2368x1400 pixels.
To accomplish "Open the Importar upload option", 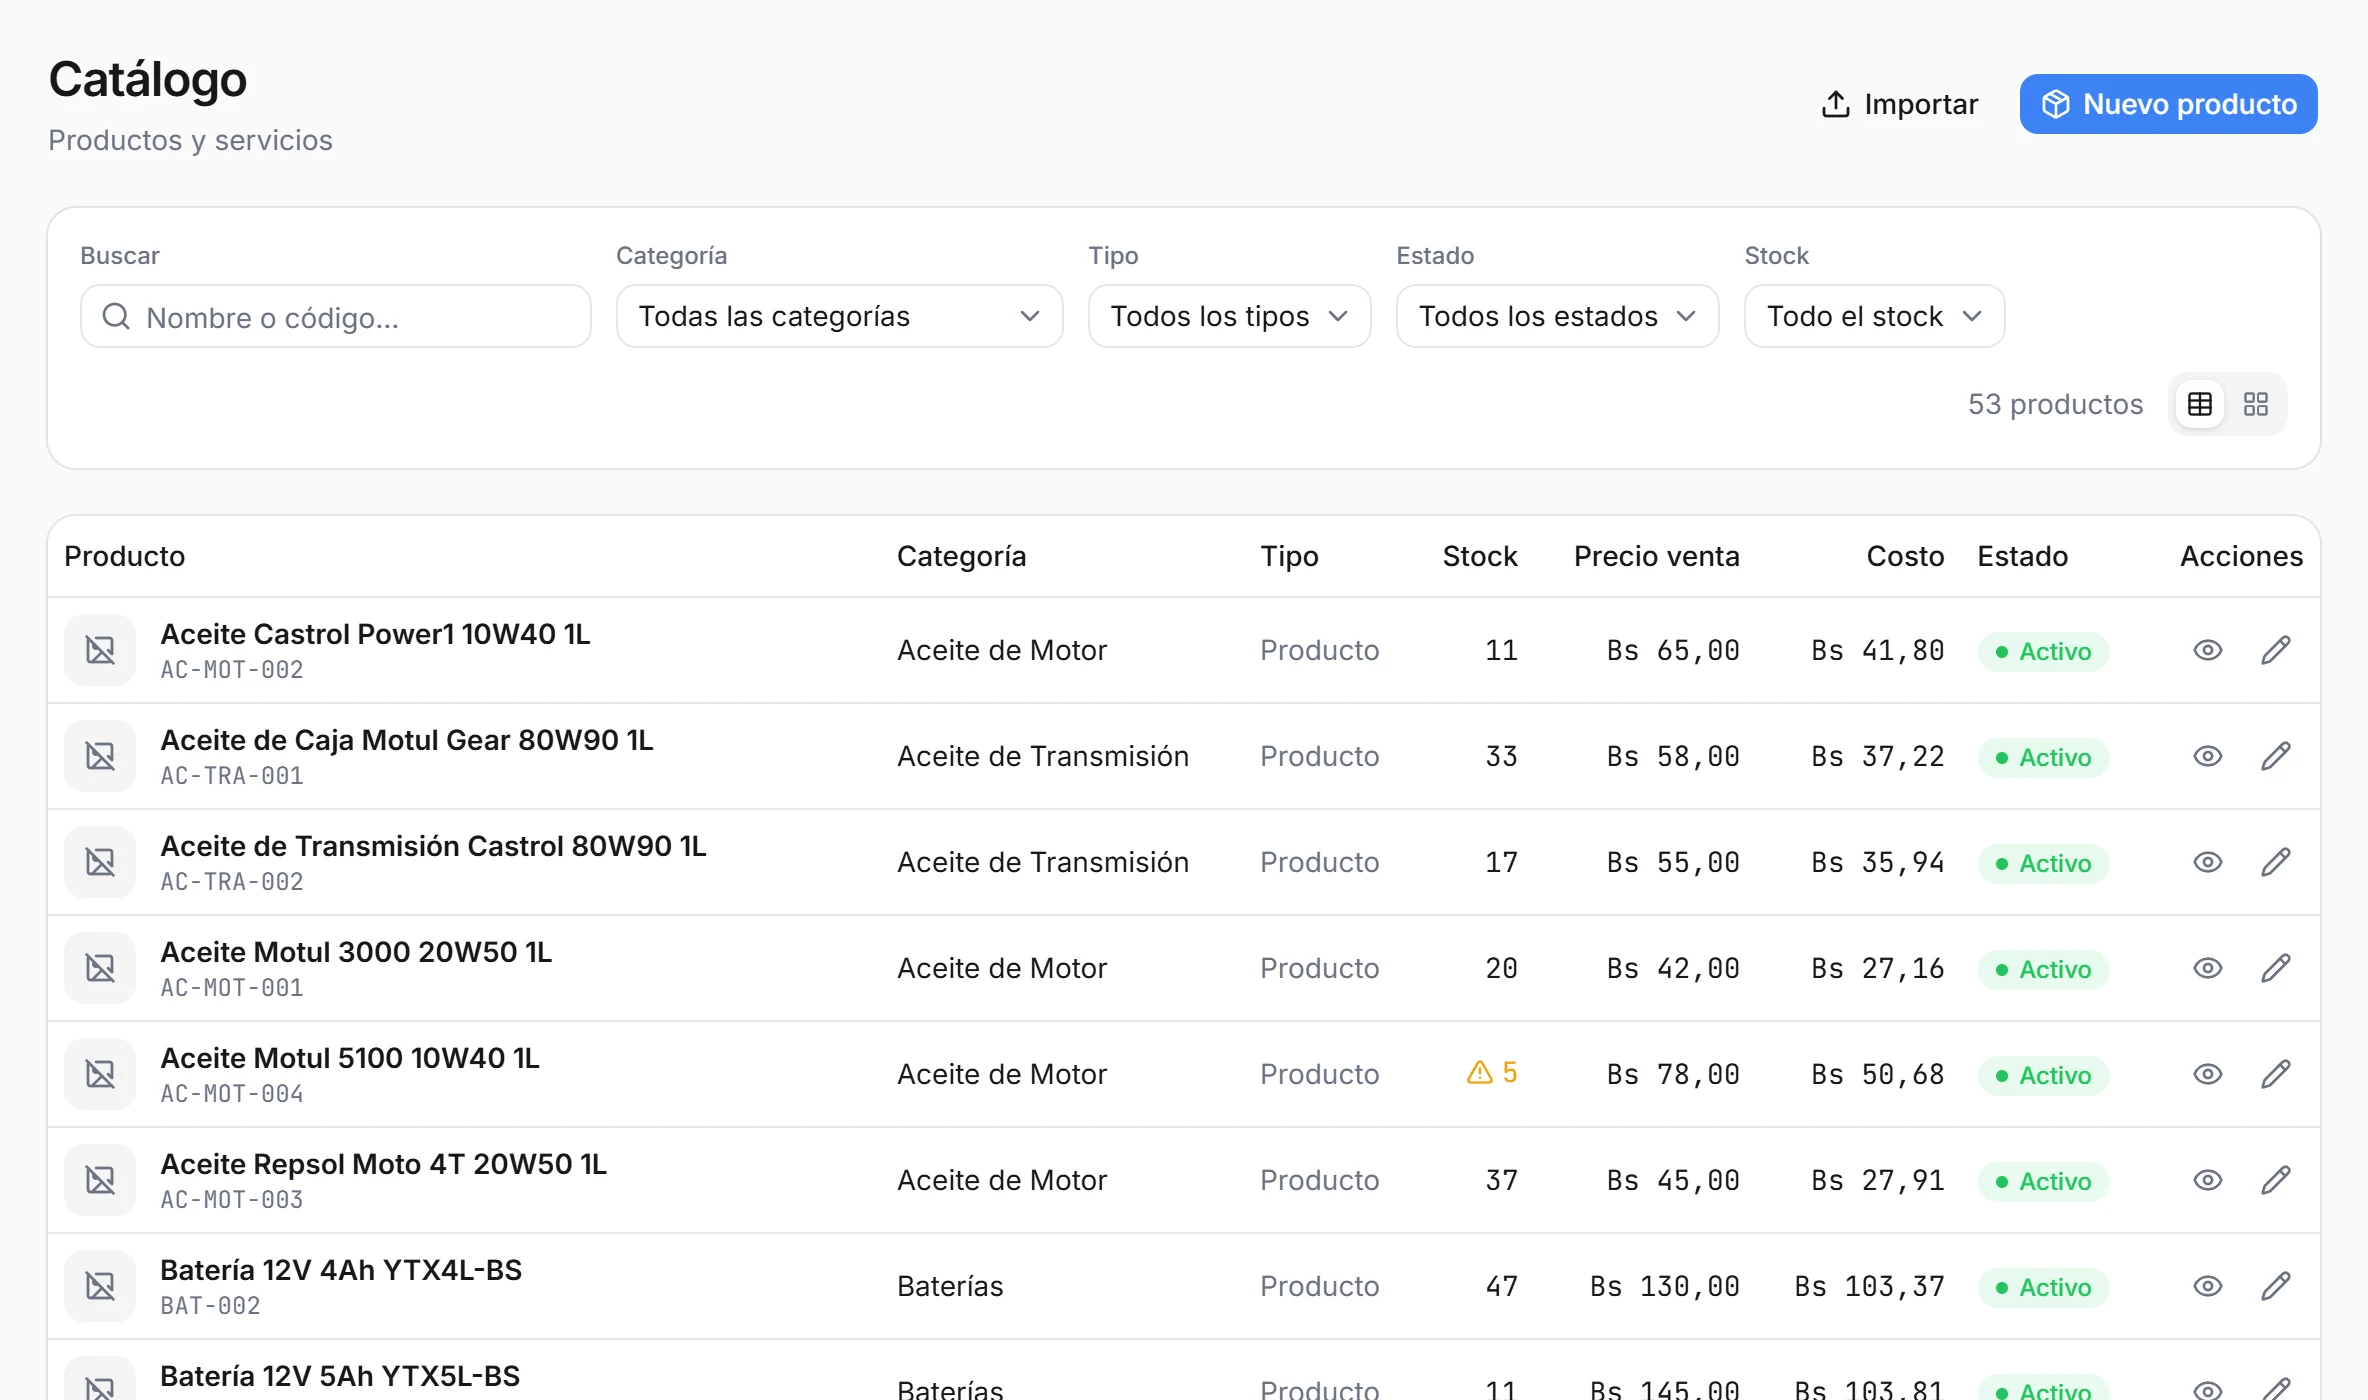I will click(1899, 104).
